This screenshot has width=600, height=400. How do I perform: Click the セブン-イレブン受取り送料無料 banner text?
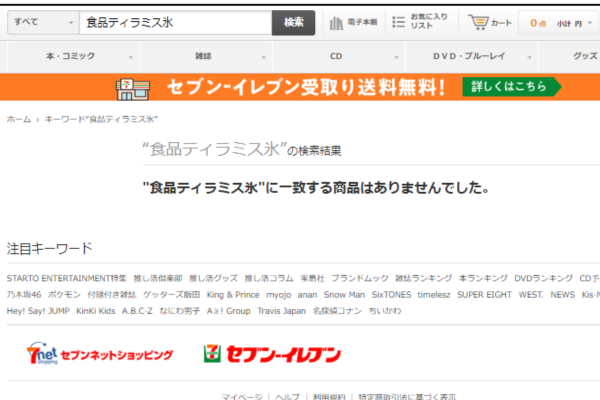[x=306, y=87]
